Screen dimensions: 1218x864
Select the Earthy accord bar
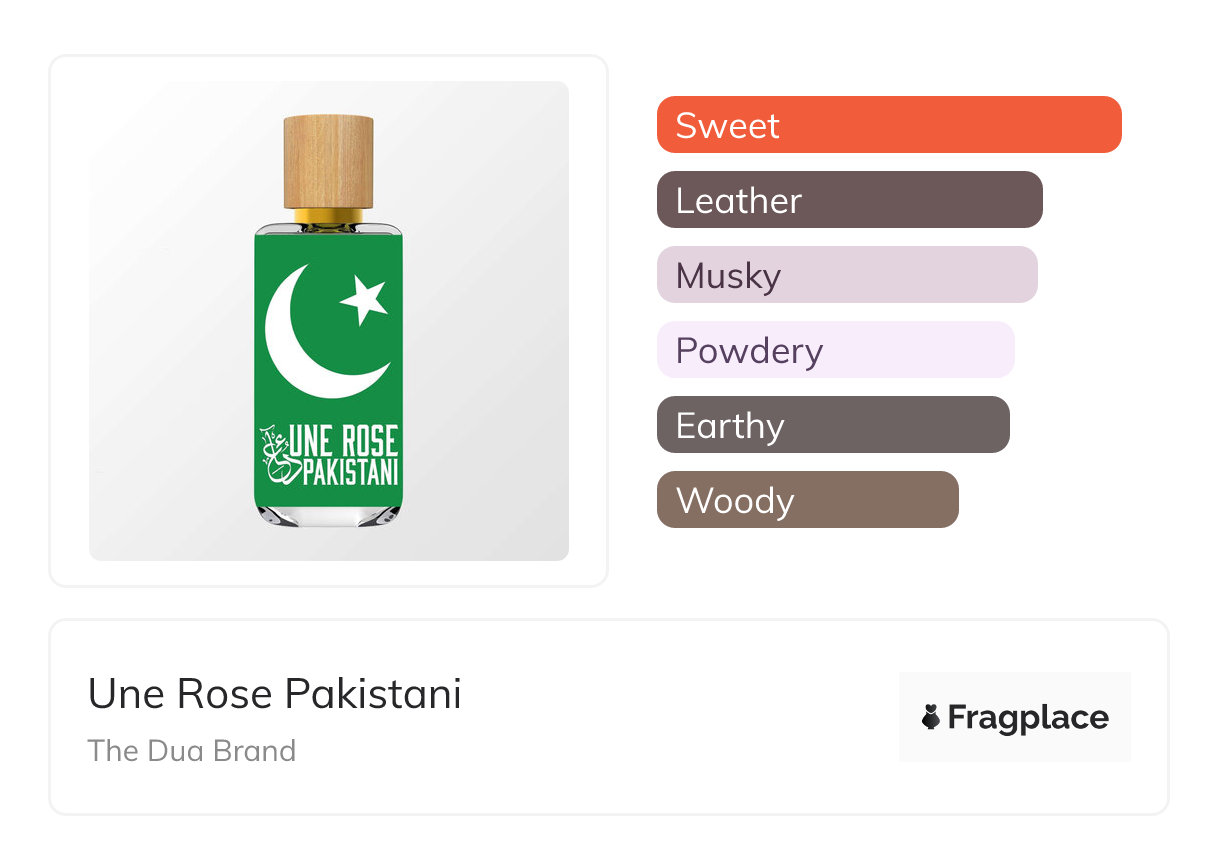tap(832, 425)
